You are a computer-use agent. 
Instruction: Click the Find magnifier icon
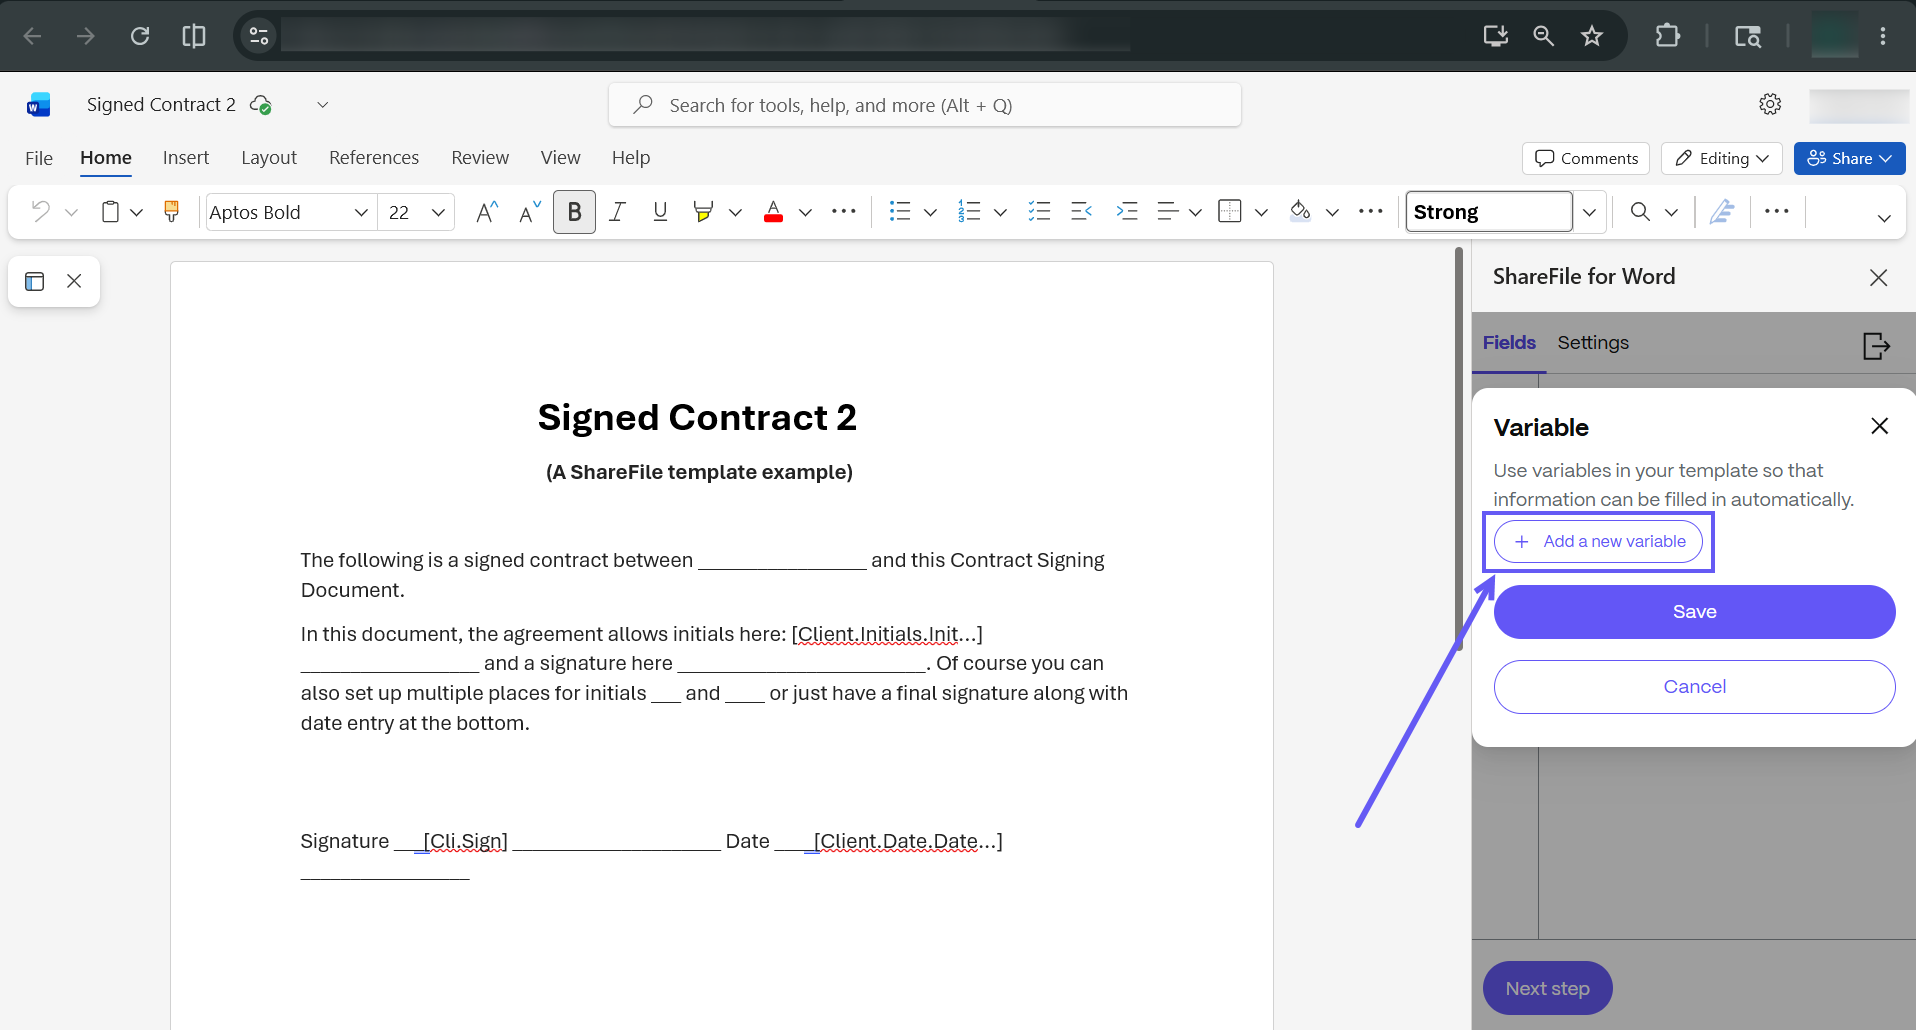pyautogui.click(x=1640, y=212)
